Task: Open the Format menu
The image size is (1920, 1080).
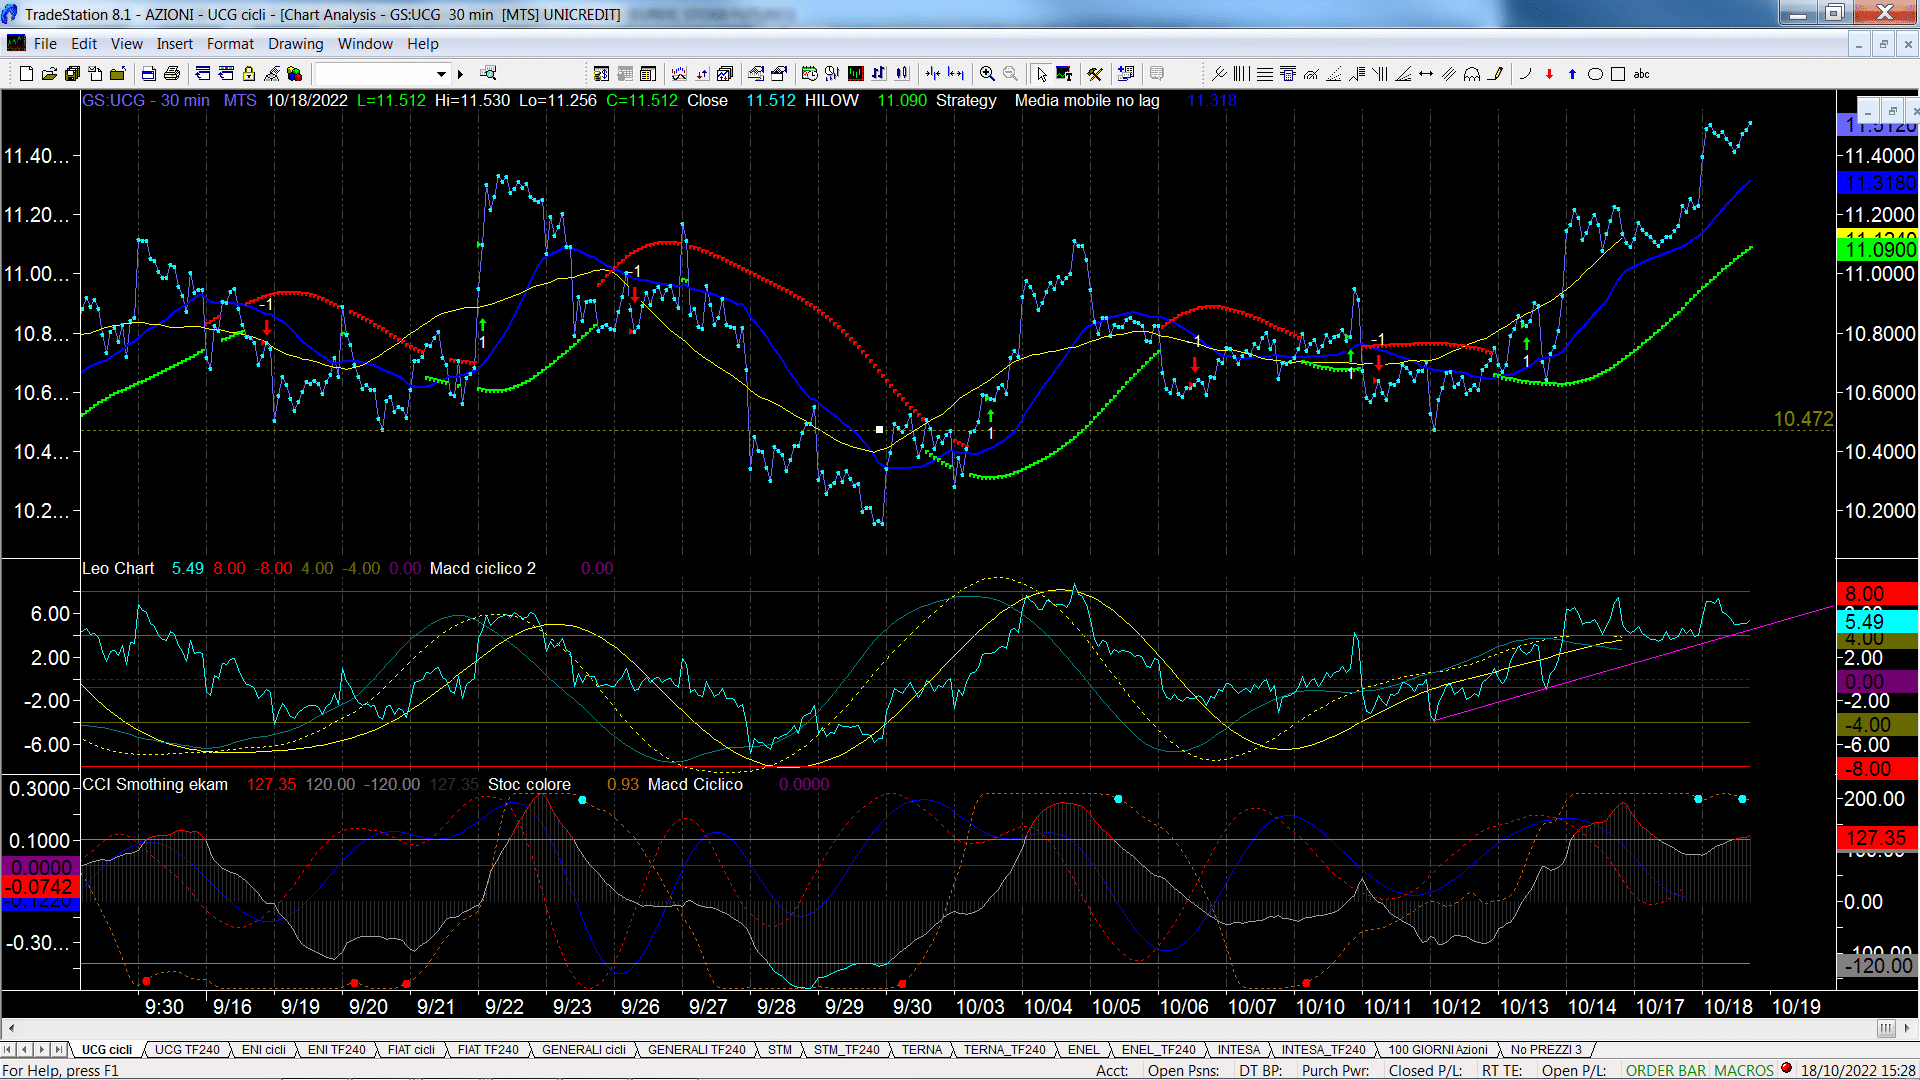Action: [x=230, y=44]
